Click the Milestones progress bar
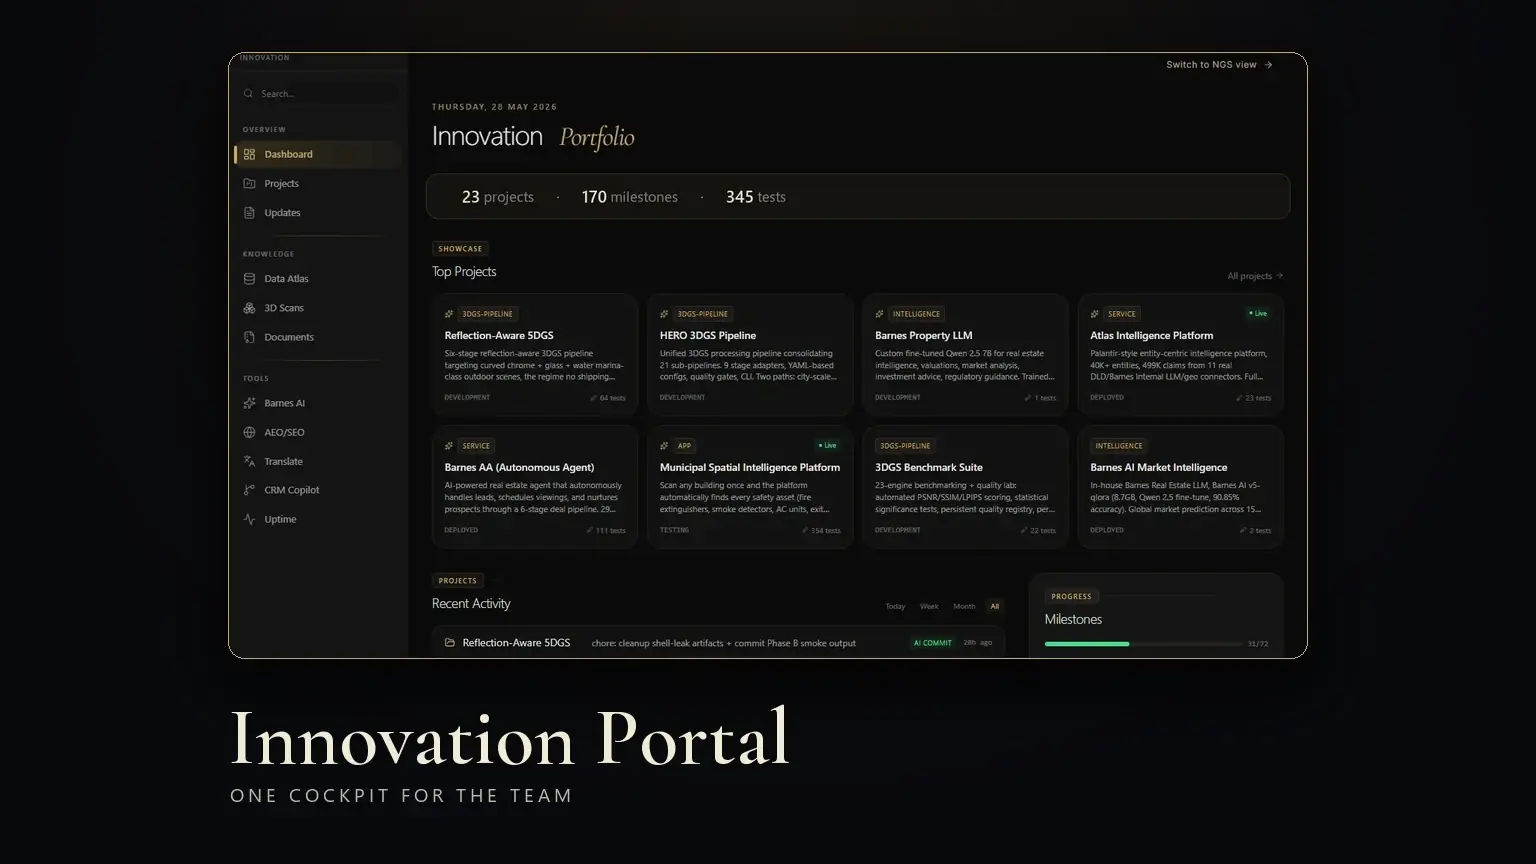The height and width of the screenshot is (864, 1536). [1143, 644]
